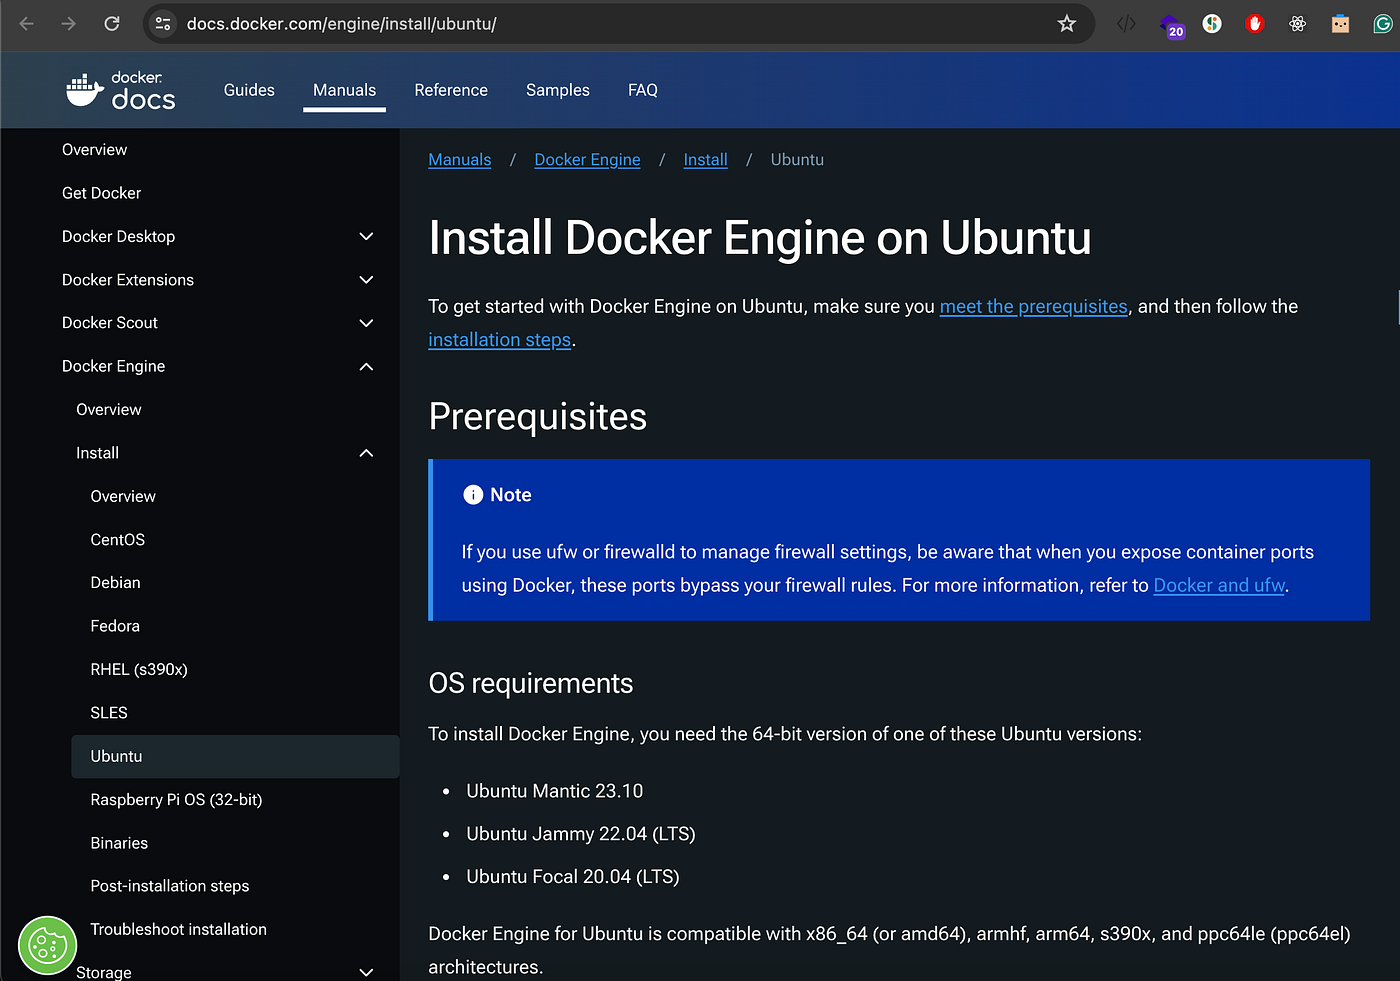Click the Note info icon in the callout
1400x981 pixels.
point(473,495)
